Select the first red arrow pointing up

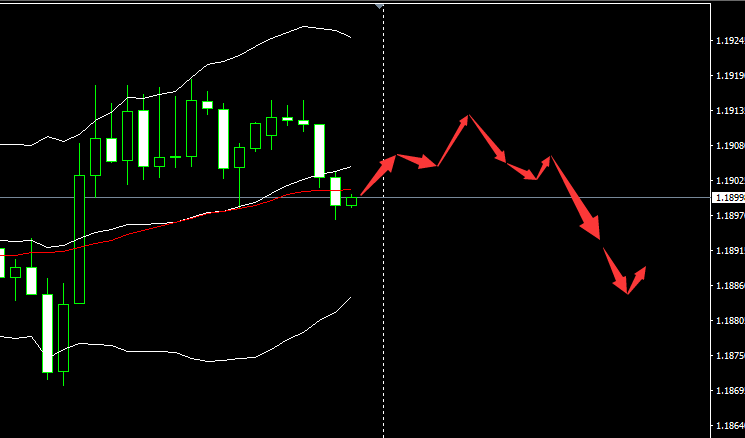pyautogui.click(x=379, y=175)
